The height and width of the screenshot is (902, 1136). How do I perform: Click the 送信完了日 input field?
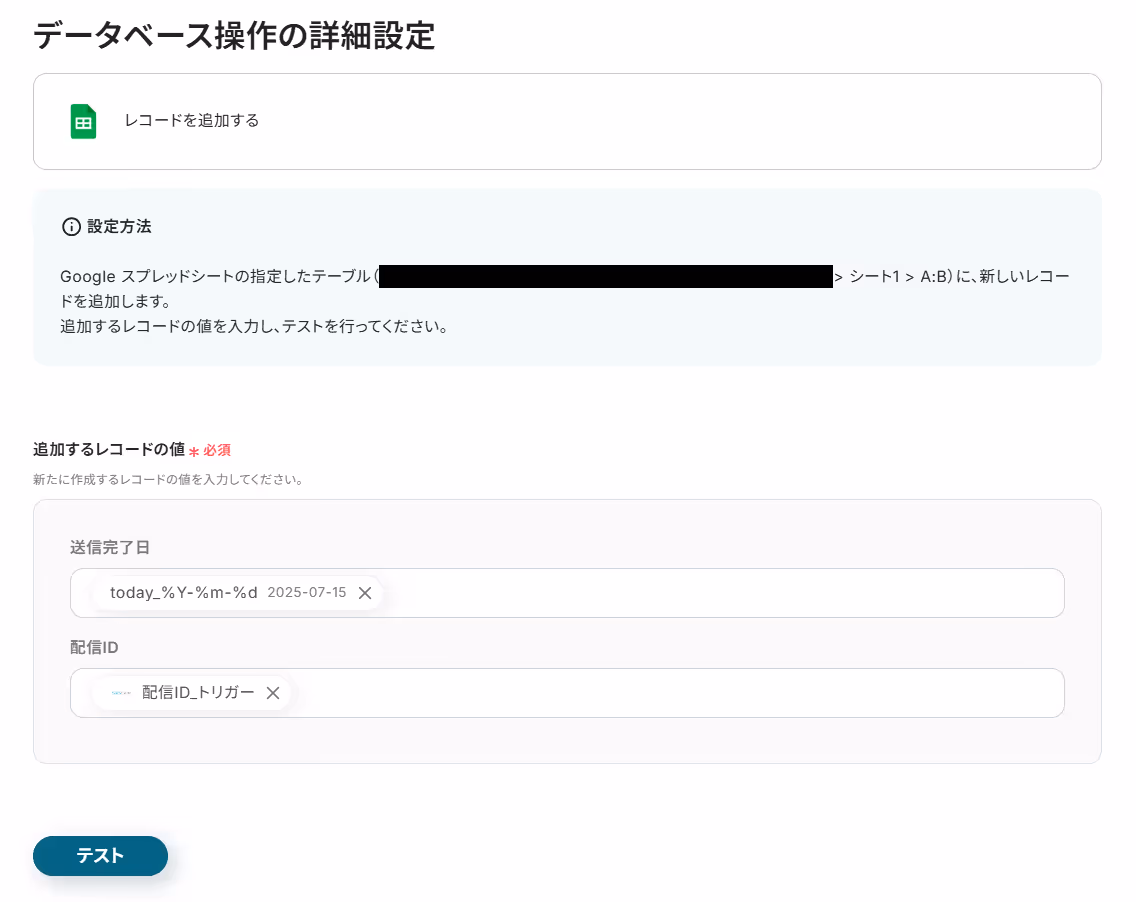click(567, 593)
